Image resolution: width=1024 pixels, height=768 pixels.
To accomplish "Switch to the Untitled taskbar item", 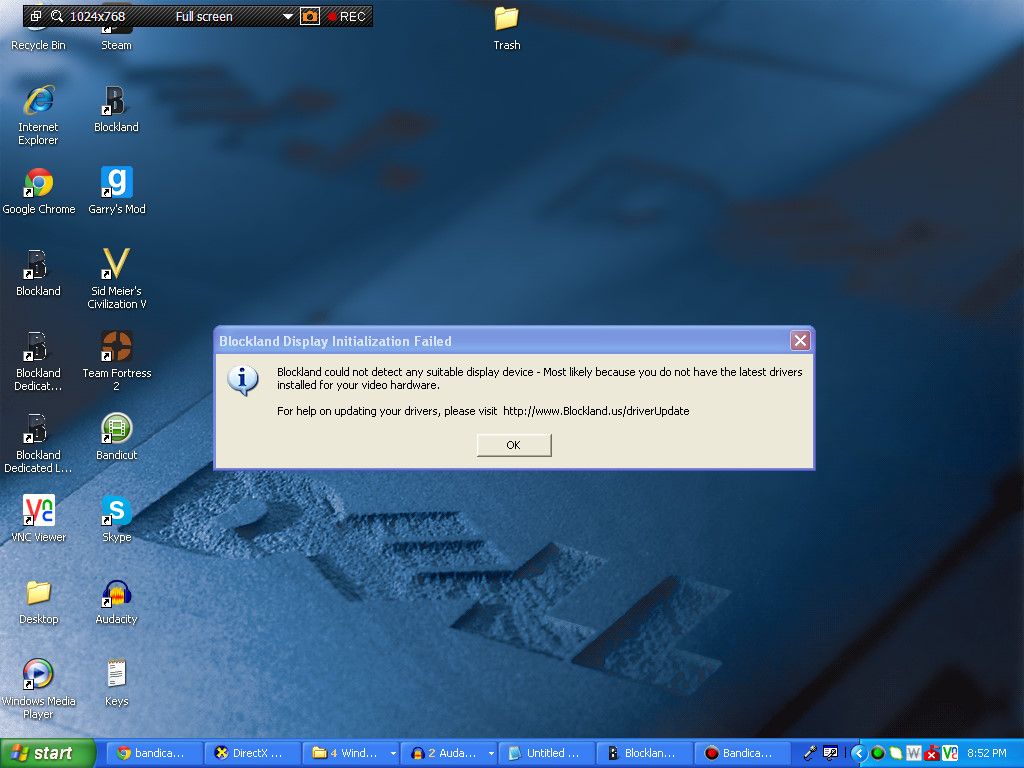I will [x=547, y=753].
